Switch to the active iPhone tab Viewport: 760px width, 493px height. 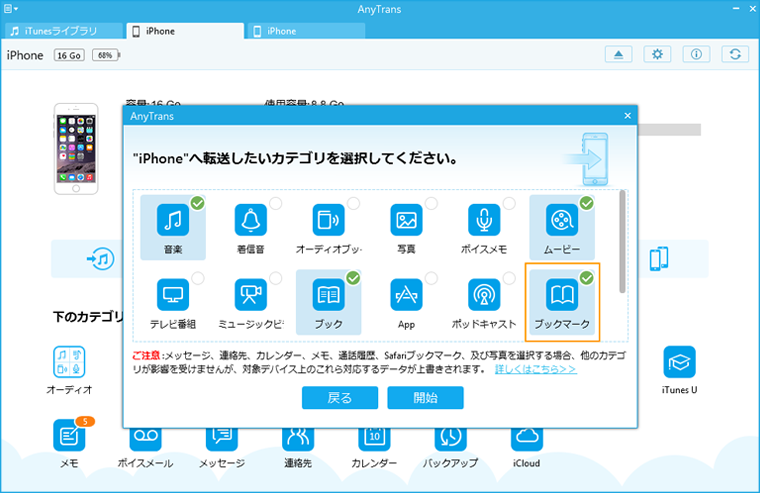tap(185, 31)
